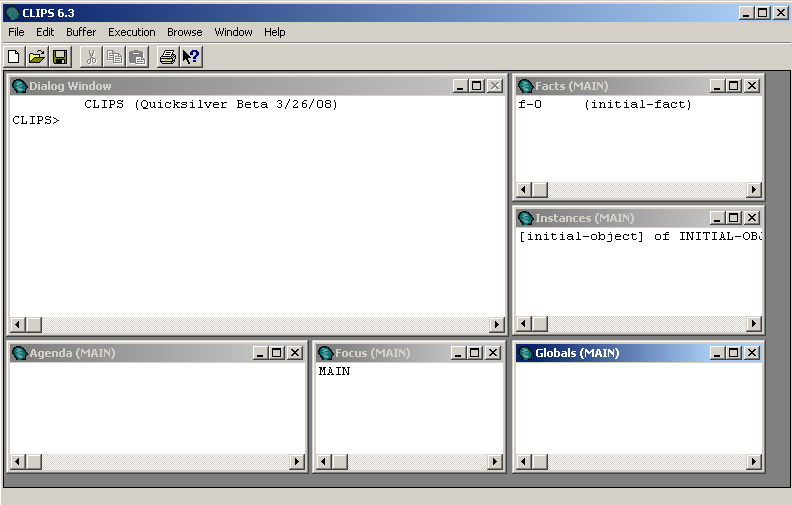This screenshot has width=792, height=505.
Task: Click the Dialog Window title icon
Action: tap(19, 86)
